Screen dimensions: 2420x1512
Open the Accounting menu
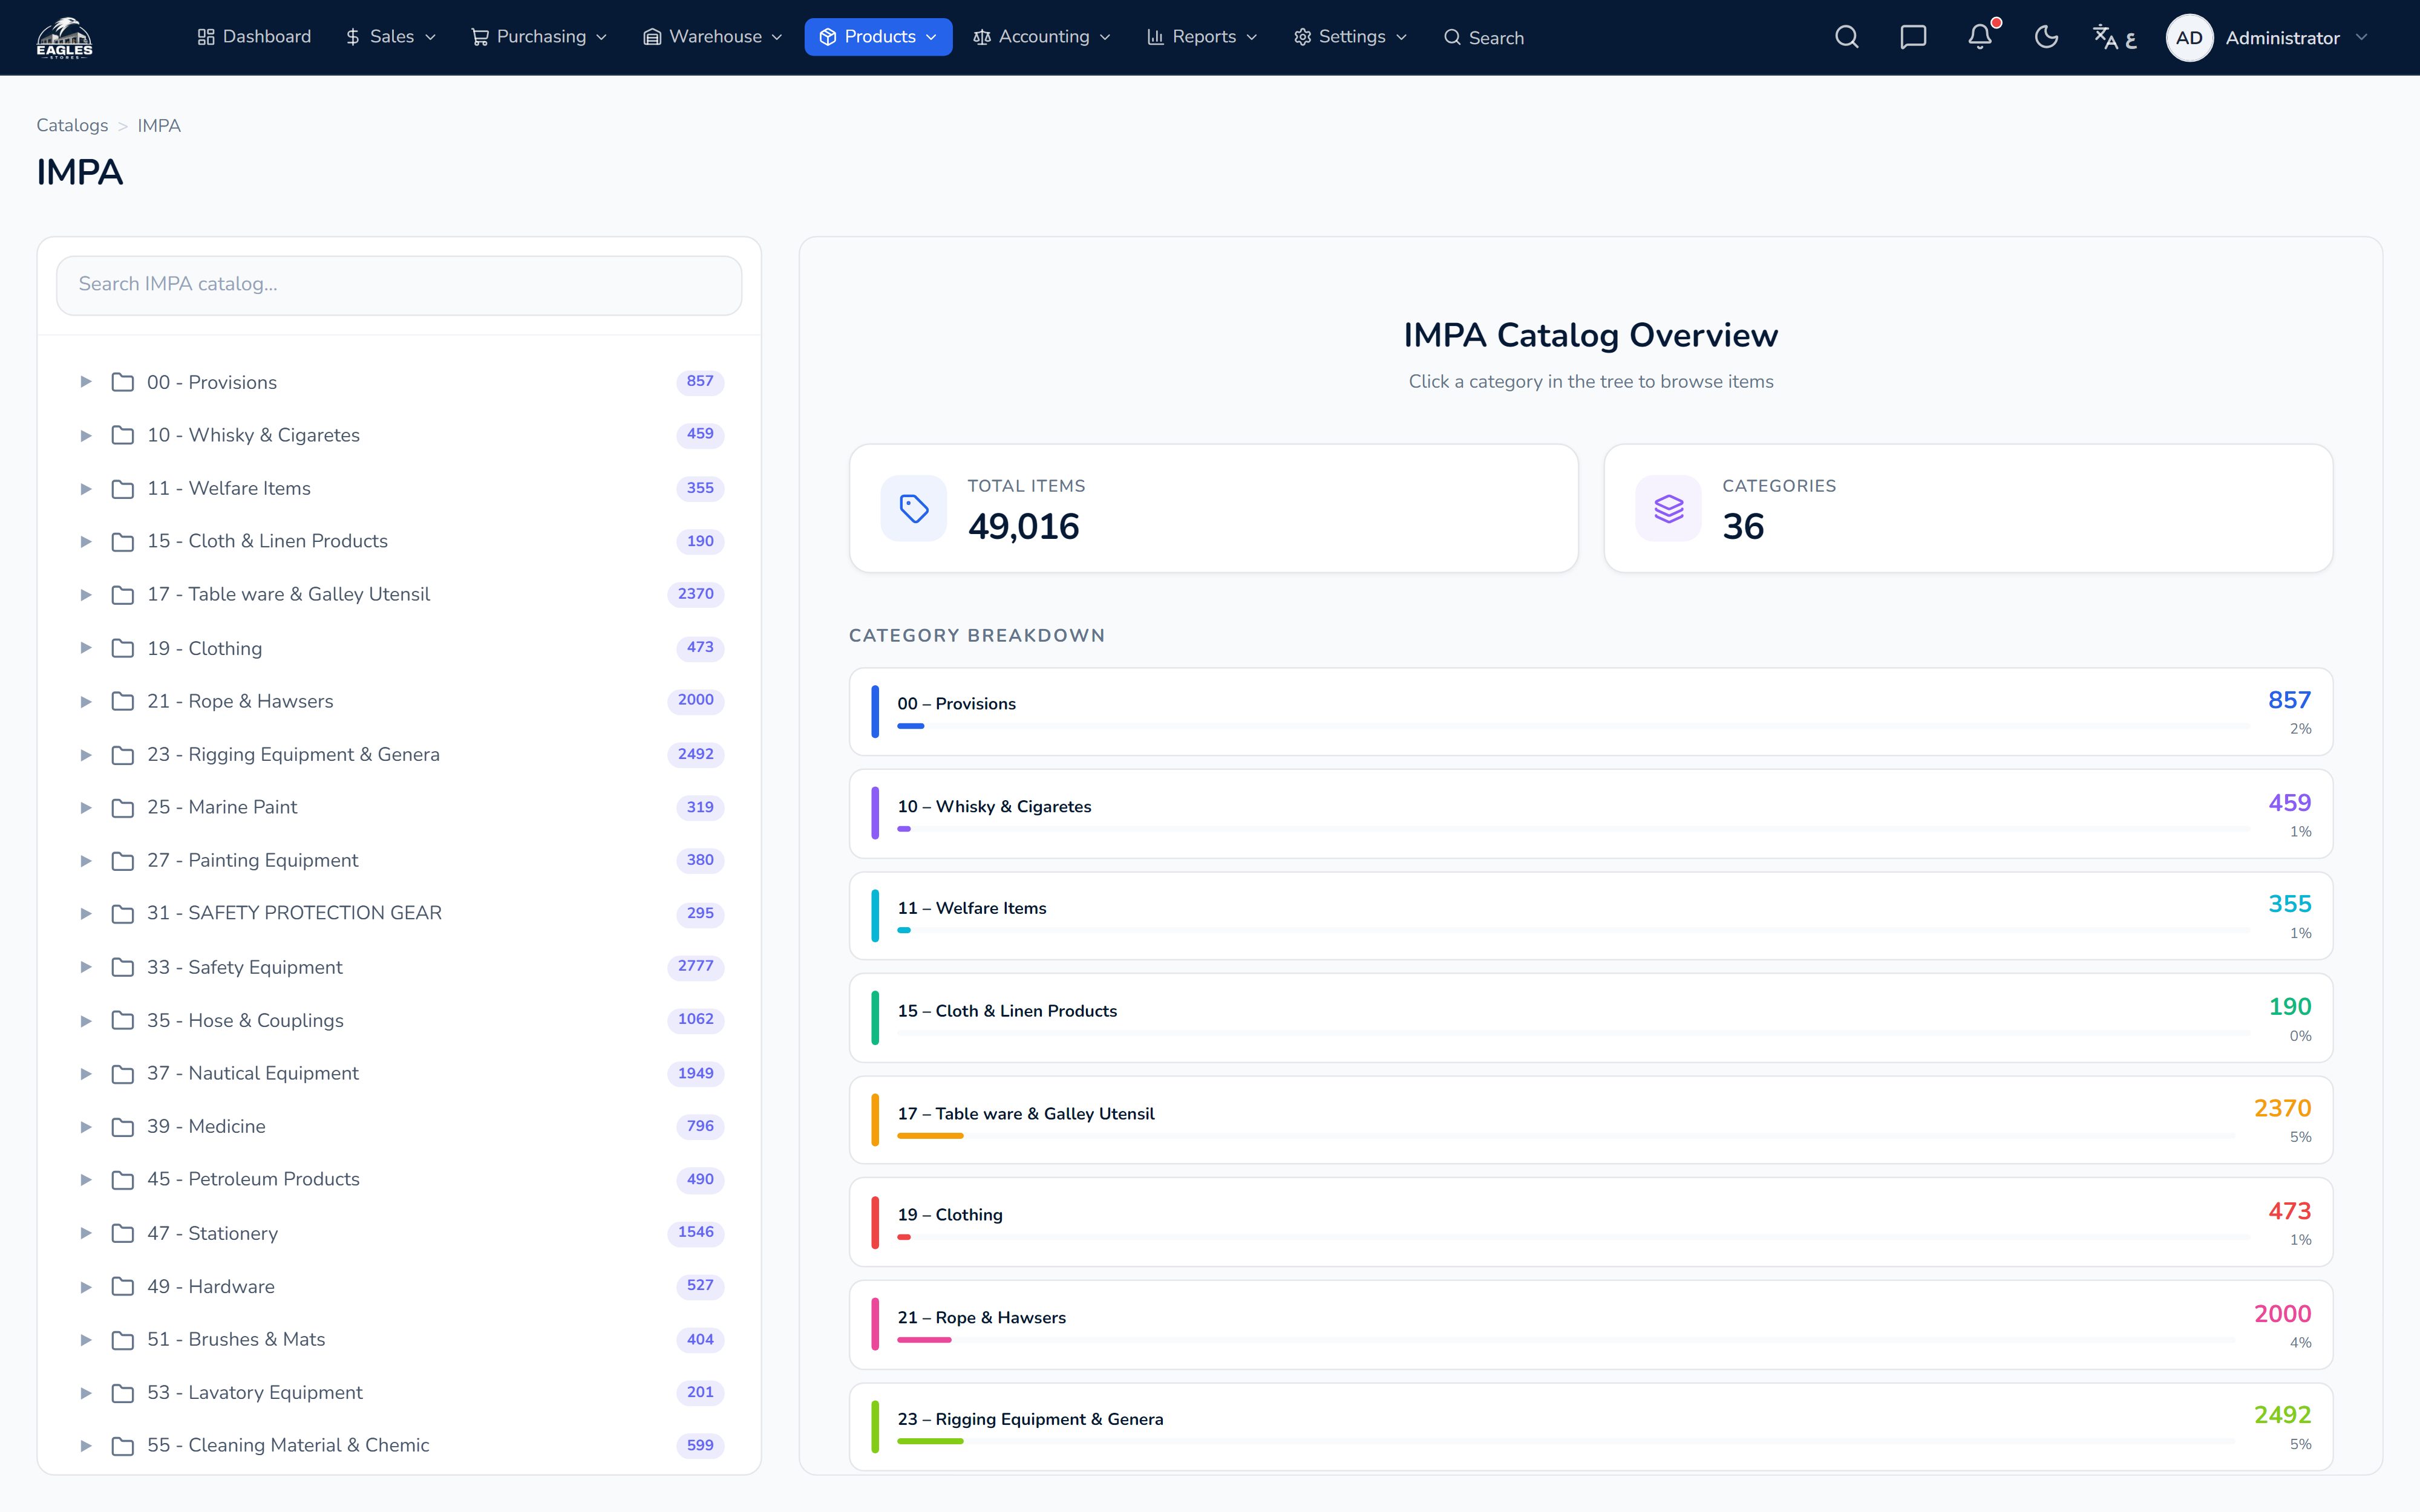(1042, 37)
